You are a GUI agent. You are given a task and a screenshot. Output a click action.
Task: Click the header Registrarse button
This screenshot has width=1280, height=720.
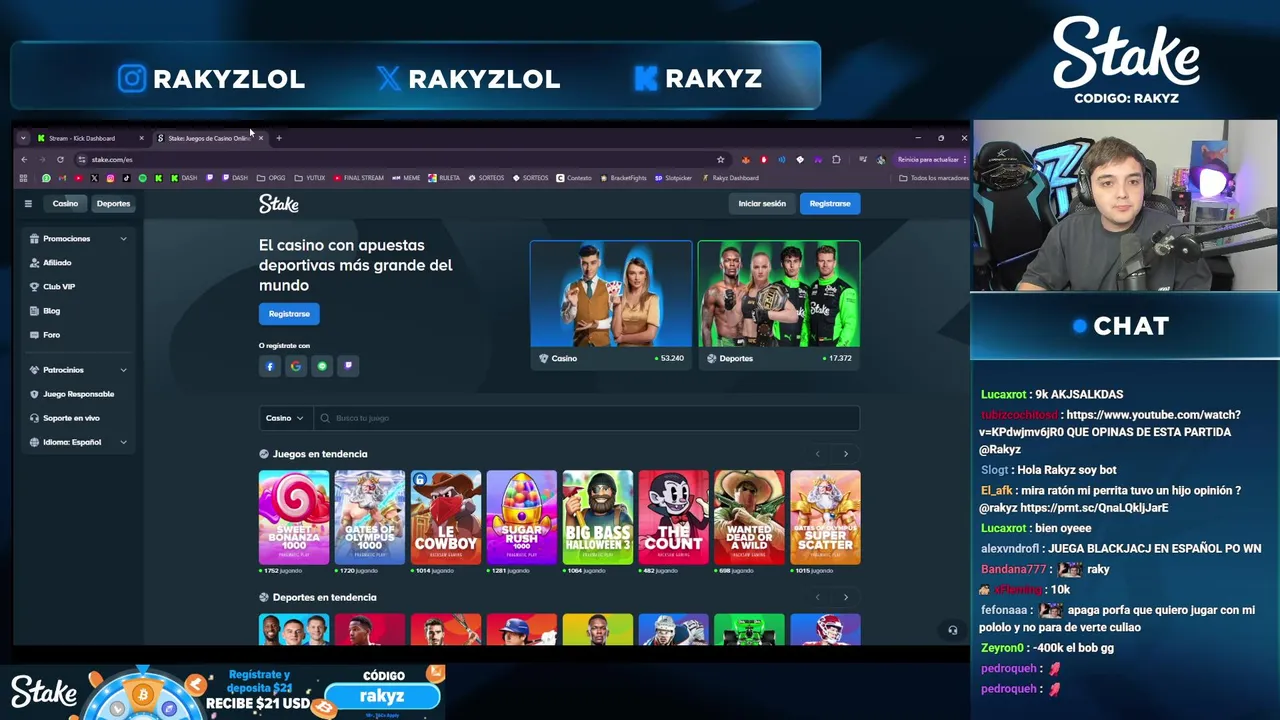pos(830,204)
